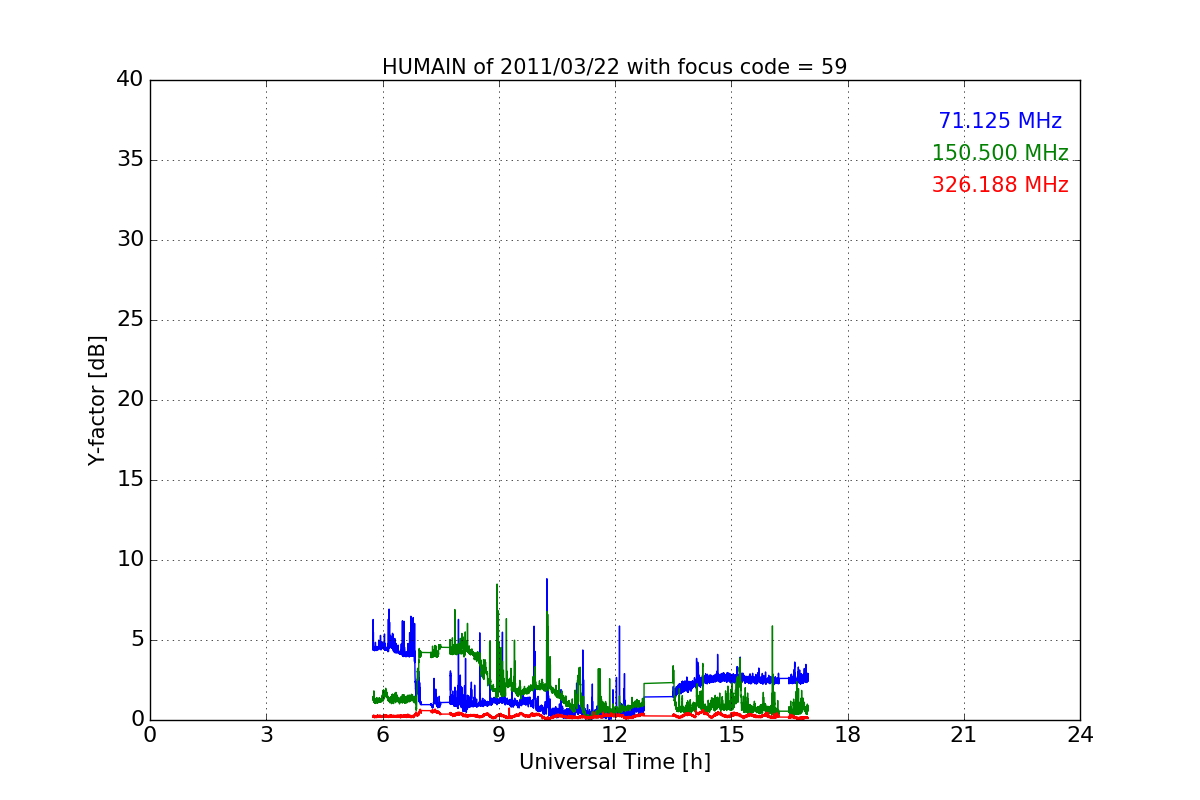
Task: Click the 'Universal Time [h]' axis label
Action: coord(614,762)
